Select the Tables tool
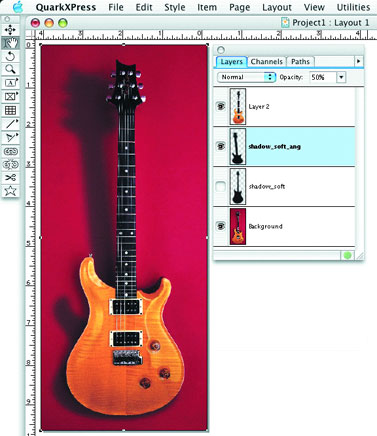Image resolution: width=377 pixels, height=436 pixels. point(10,110)
